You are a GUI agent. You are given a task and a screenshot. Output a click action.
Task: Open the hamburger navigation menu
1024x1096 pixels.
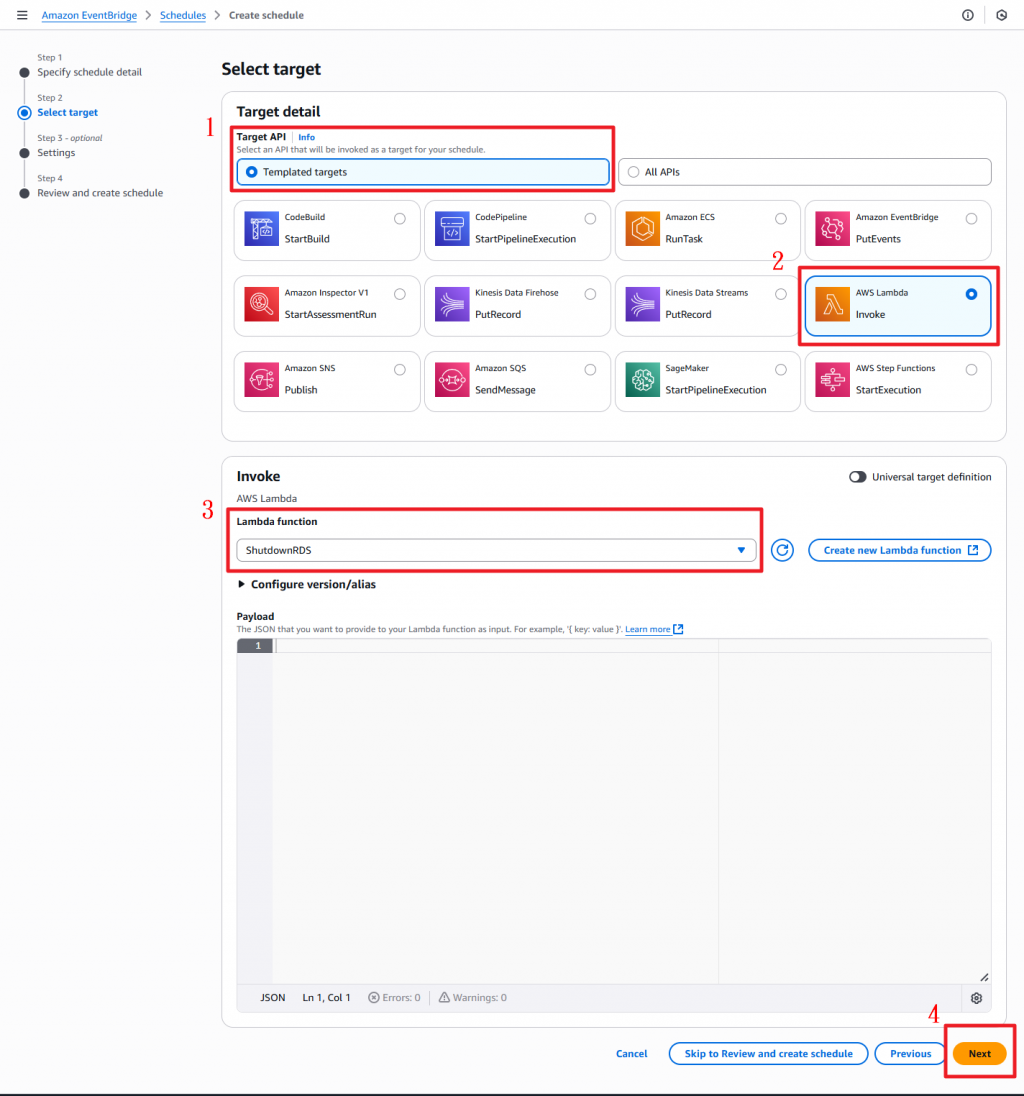[22, 15]
